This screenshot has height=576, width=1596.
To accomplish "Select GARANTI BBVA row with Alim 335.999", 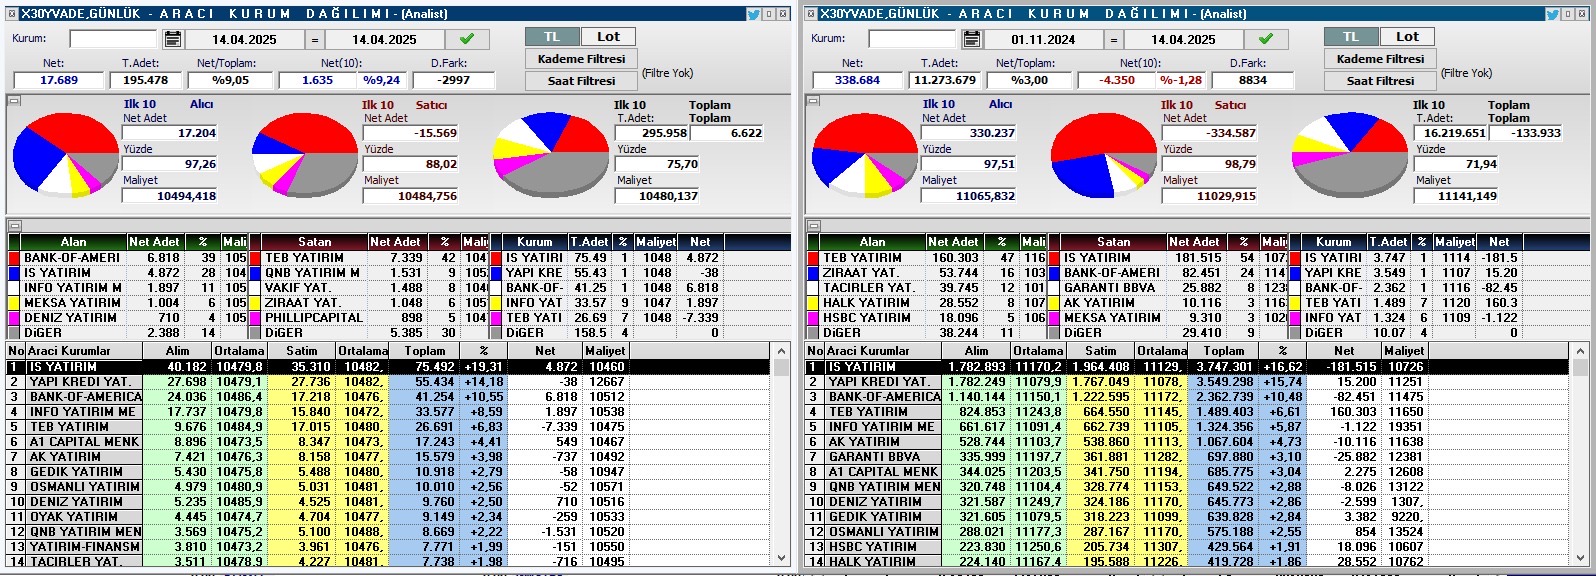I will click(1187, 457).
